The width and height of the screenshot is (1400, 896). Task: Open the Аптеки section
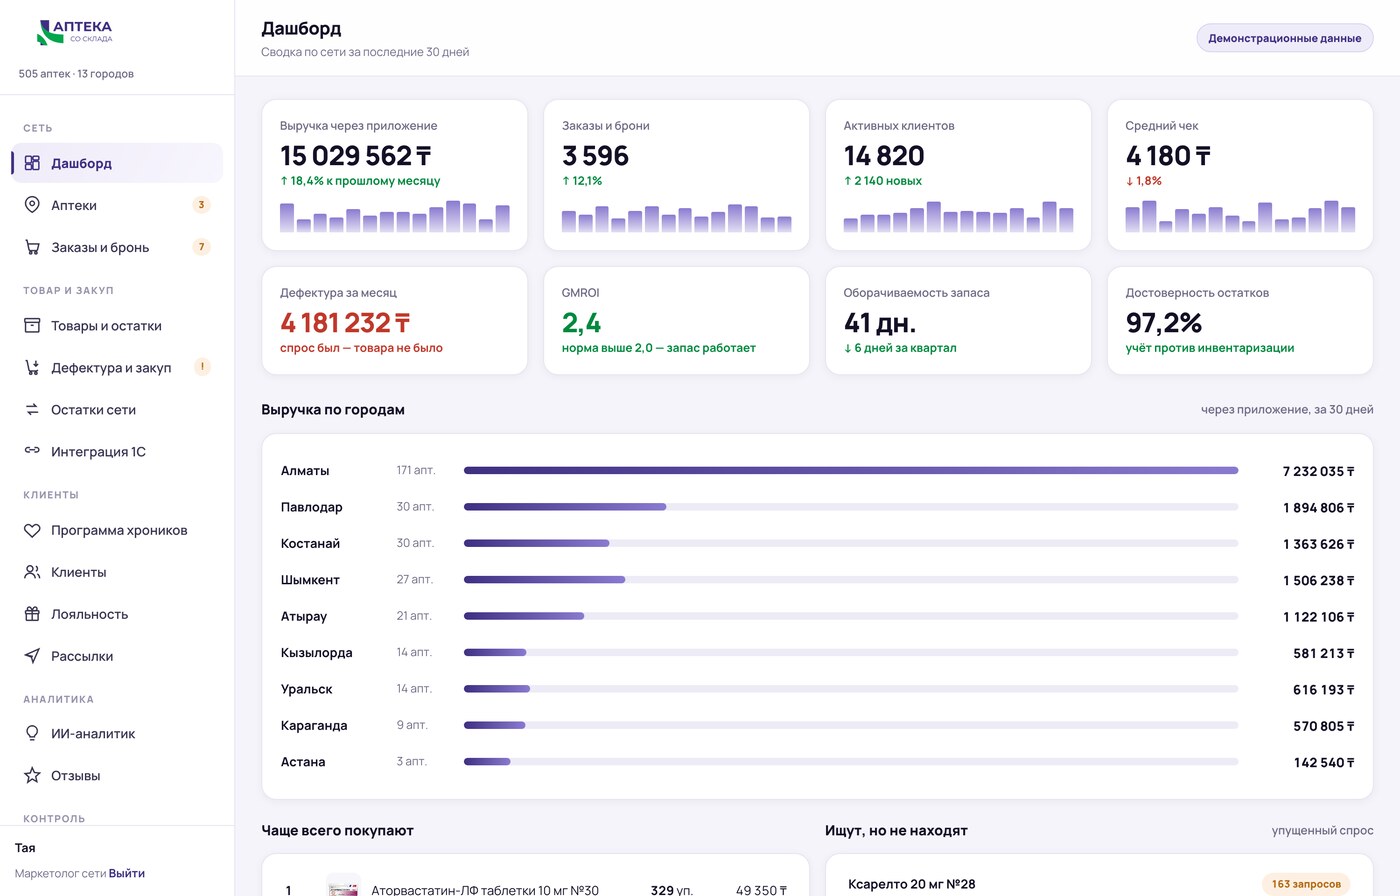(x=117, y=205)
